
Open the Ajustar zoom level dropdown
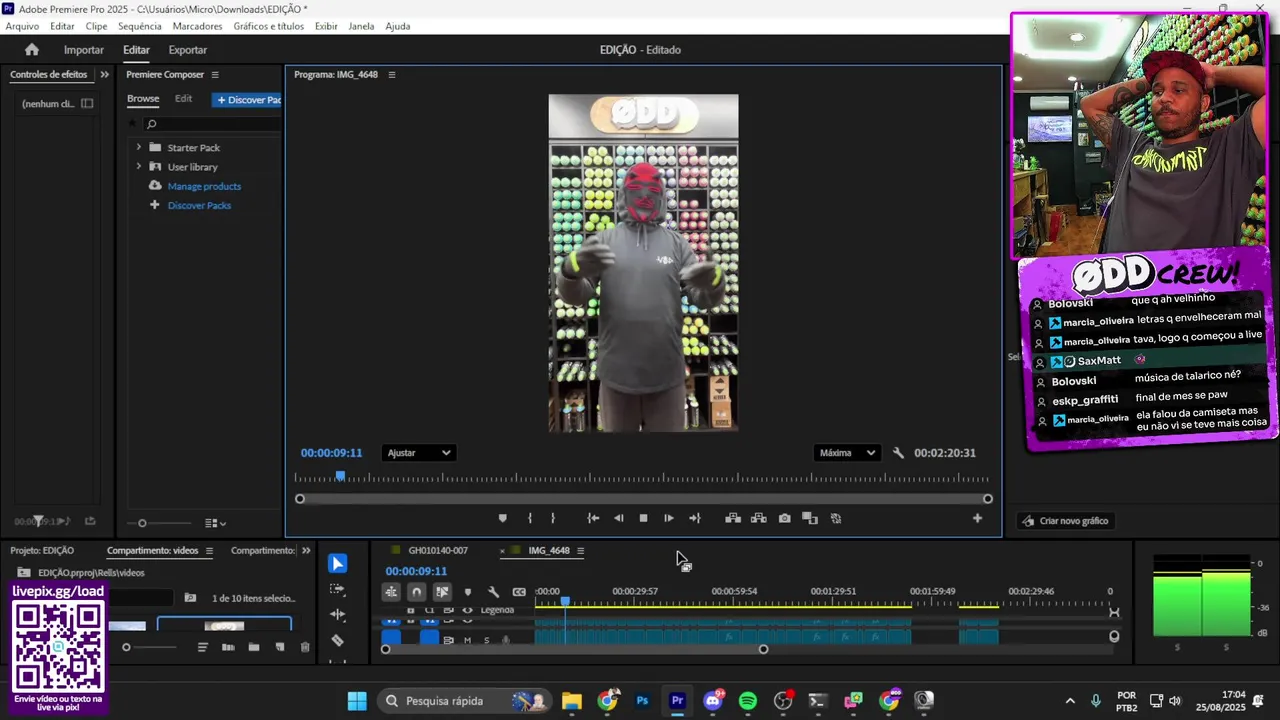click(x=418, y=453)
